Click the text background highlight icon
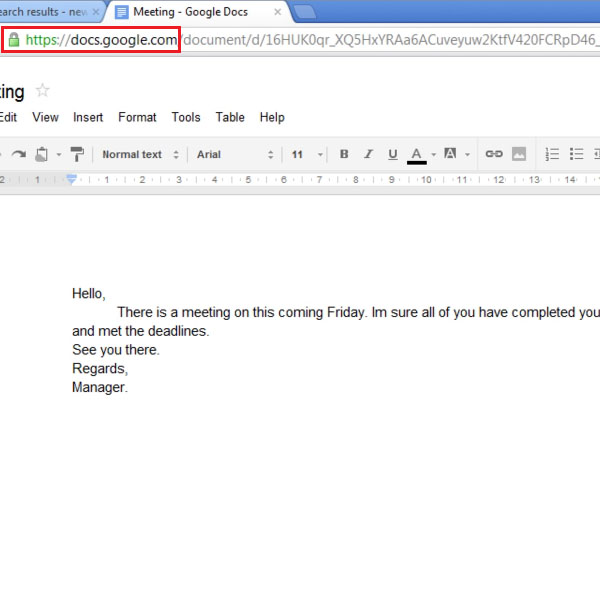Screen dimensions: 600x600 (450, 154)
